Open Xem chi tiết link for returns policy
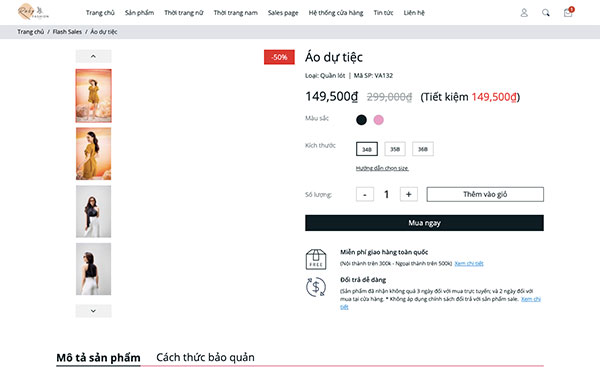This screenshot has height=367, width=600. click(x=531, y=299)
